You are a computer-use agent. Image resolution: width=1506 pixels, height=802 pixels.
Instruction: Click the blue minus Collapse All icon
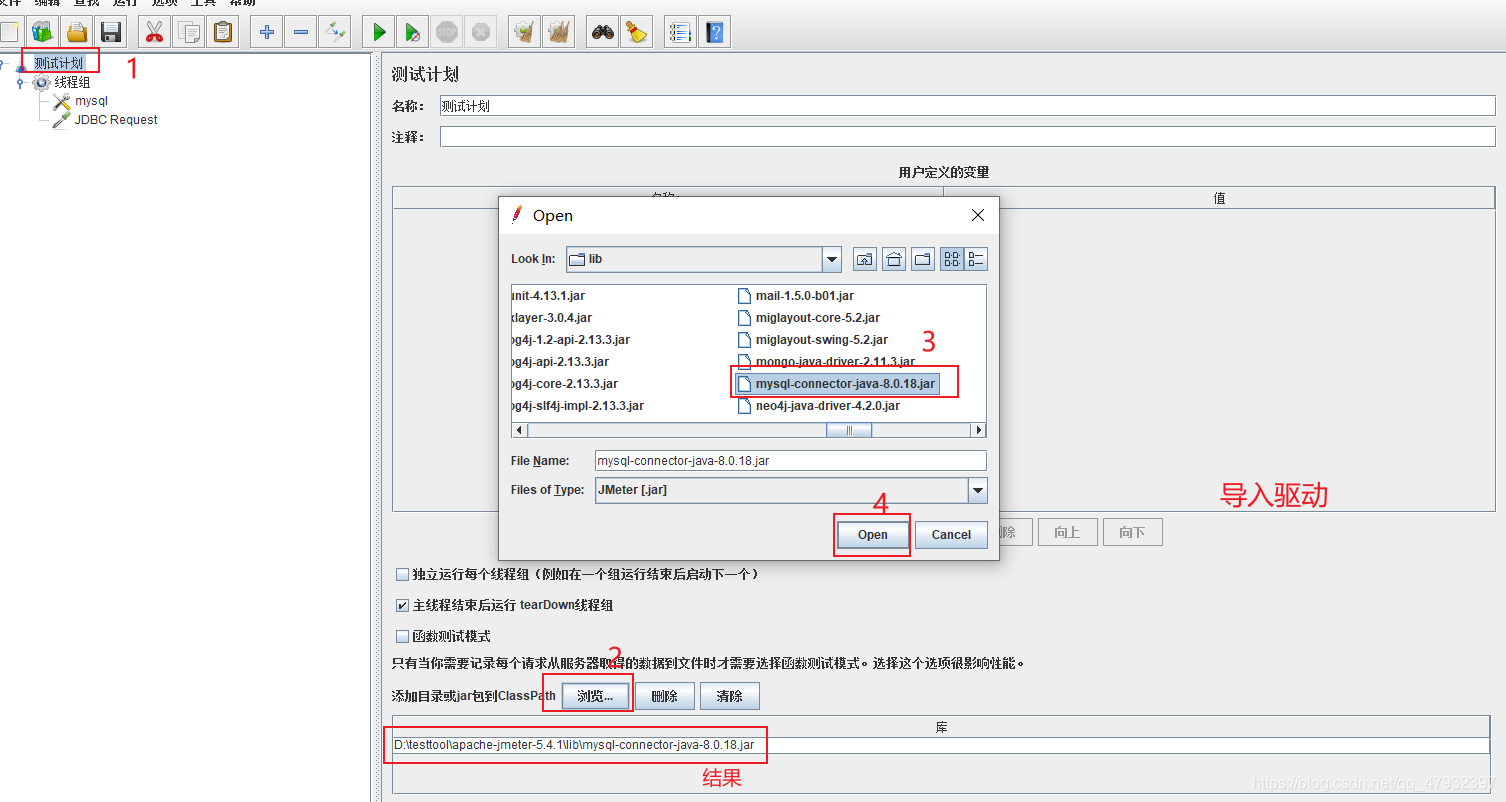[x=300, y=32]
